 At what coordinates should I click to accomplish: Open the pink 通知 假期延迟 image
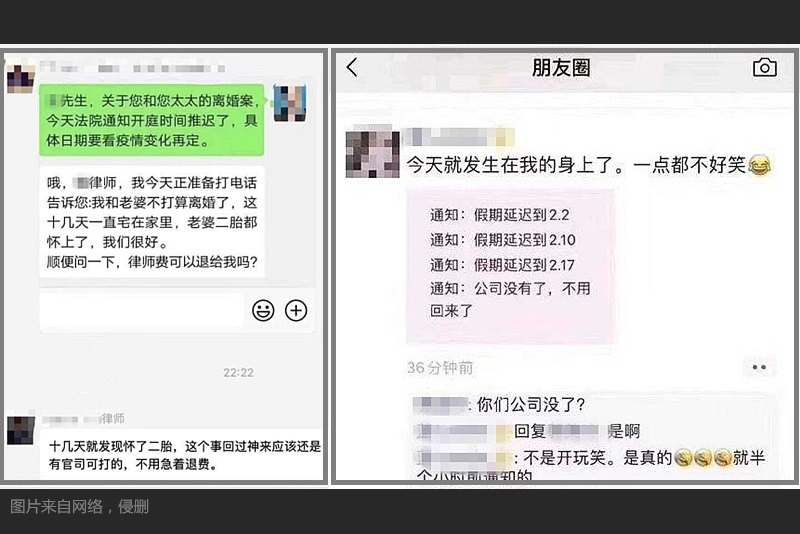click(510, 266)
